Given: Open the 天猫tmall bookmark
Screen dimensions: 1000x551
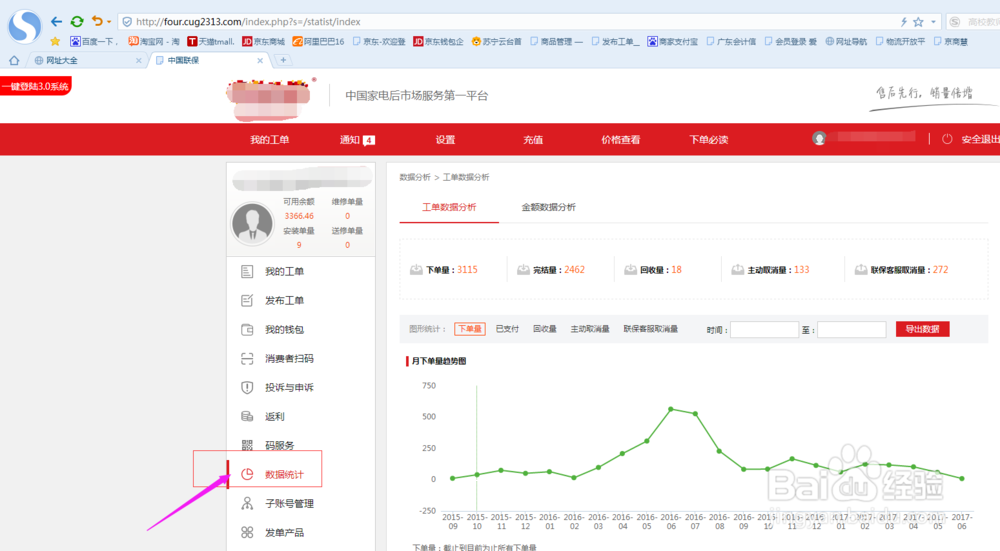Looking at the screenshot, I should (x=210, y=41).
